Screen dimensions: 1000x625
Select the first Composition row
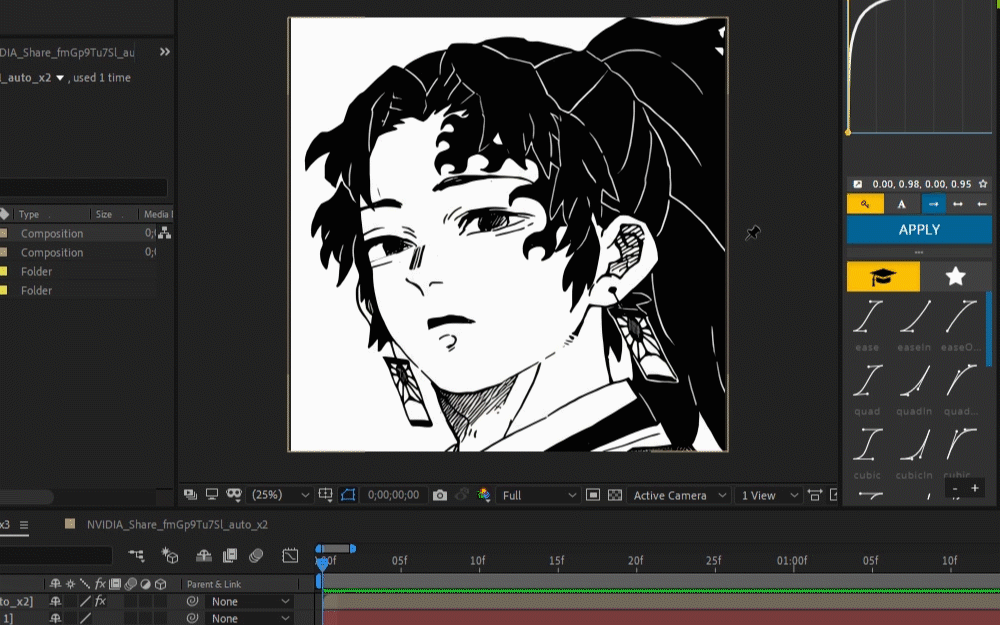click(x=79, y=233)
